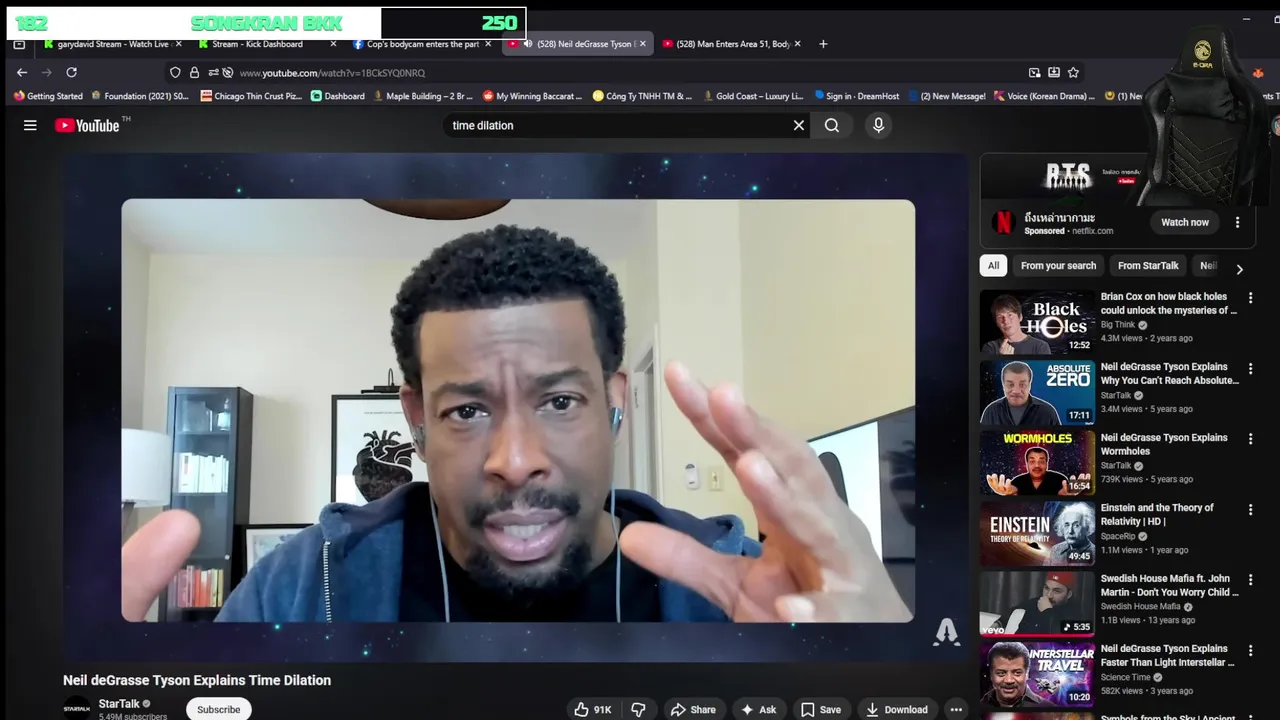
Task: Go back in browser
Action: click(22, 72)
